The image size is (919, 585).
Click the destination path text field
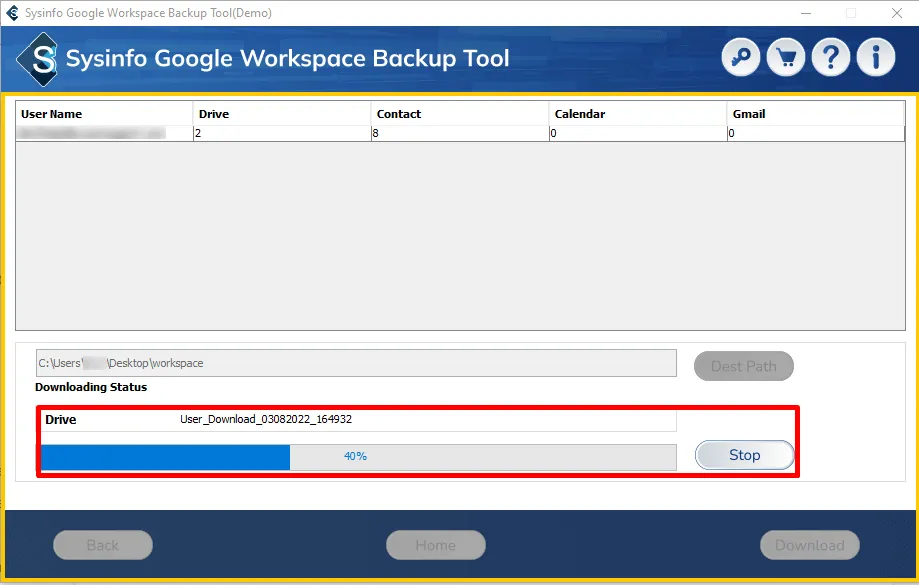point(356,363)
